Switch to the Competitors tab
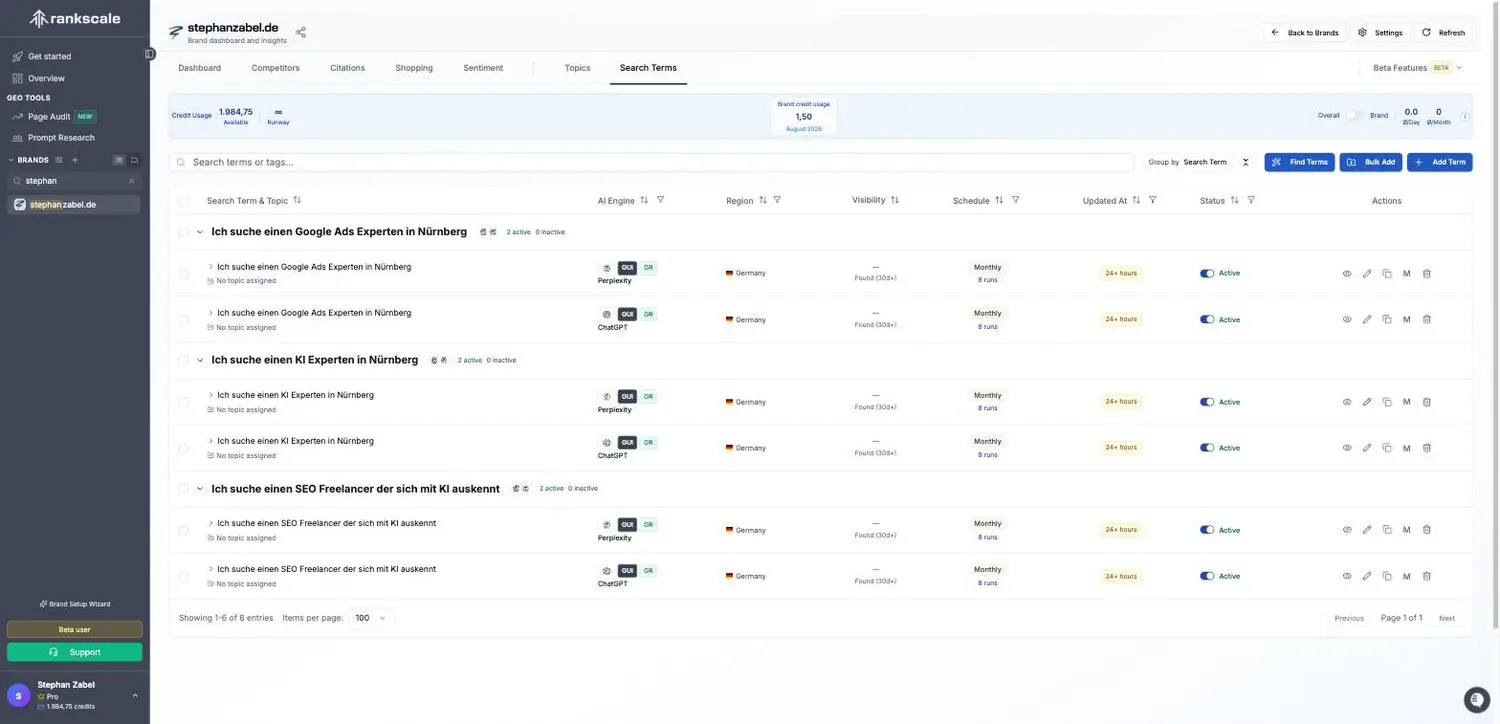This screenshot has height=724, width=1500. (276, 68)
